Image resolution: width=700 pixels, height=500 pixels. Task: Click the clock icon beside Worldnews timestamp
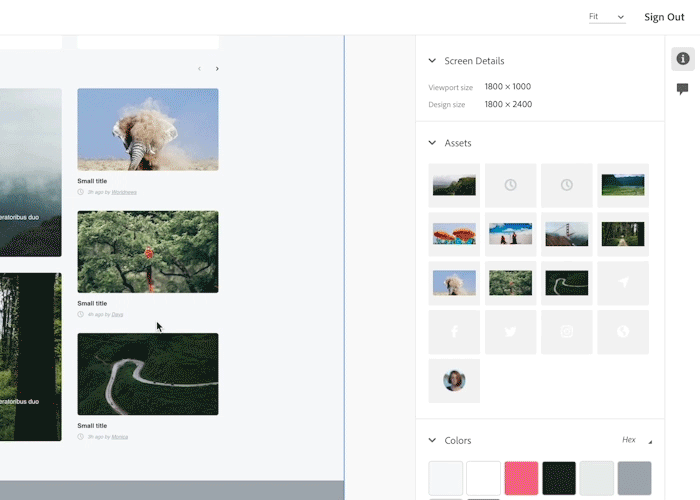pos(80,192)
